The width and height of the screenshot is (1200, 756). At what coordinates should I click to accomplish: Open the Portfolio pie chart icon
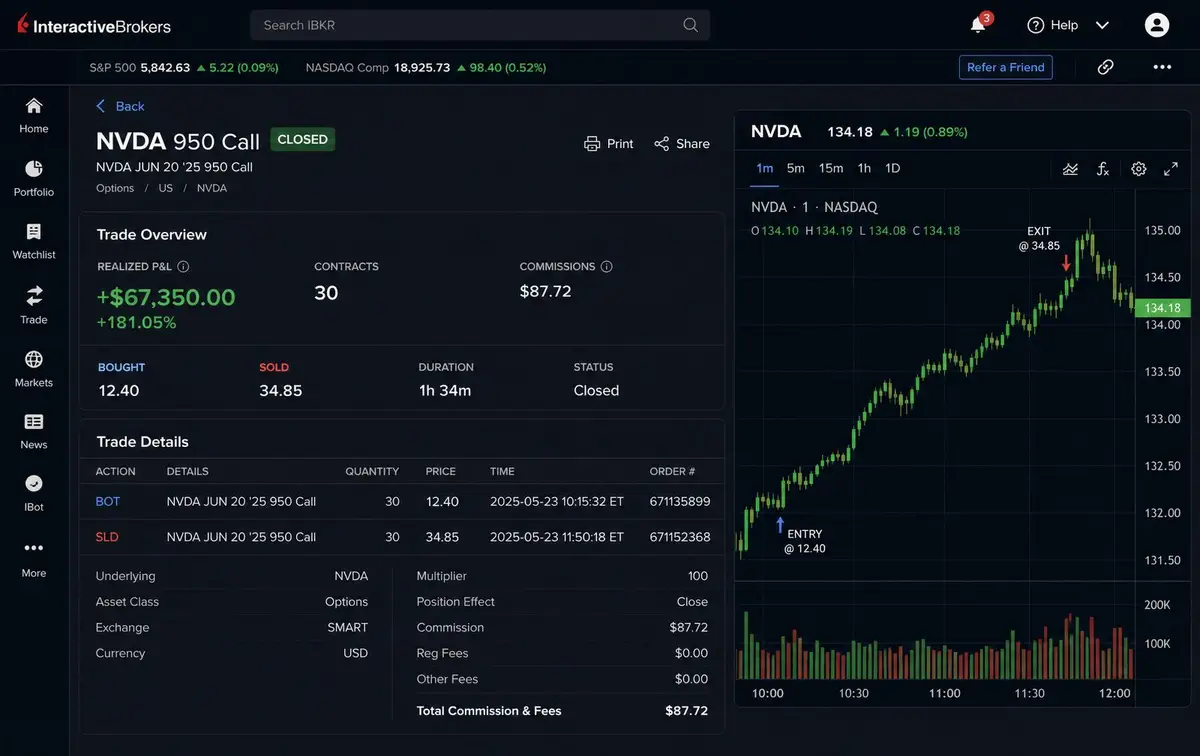pos(34,168)
